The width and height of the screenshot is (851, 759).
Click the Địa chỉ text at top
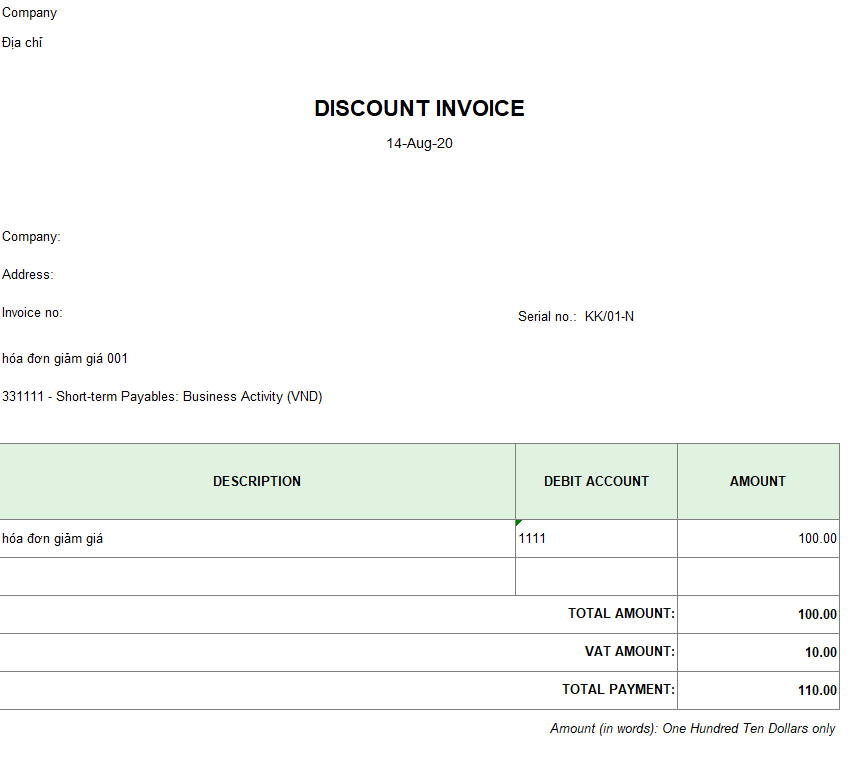point(22,43)
